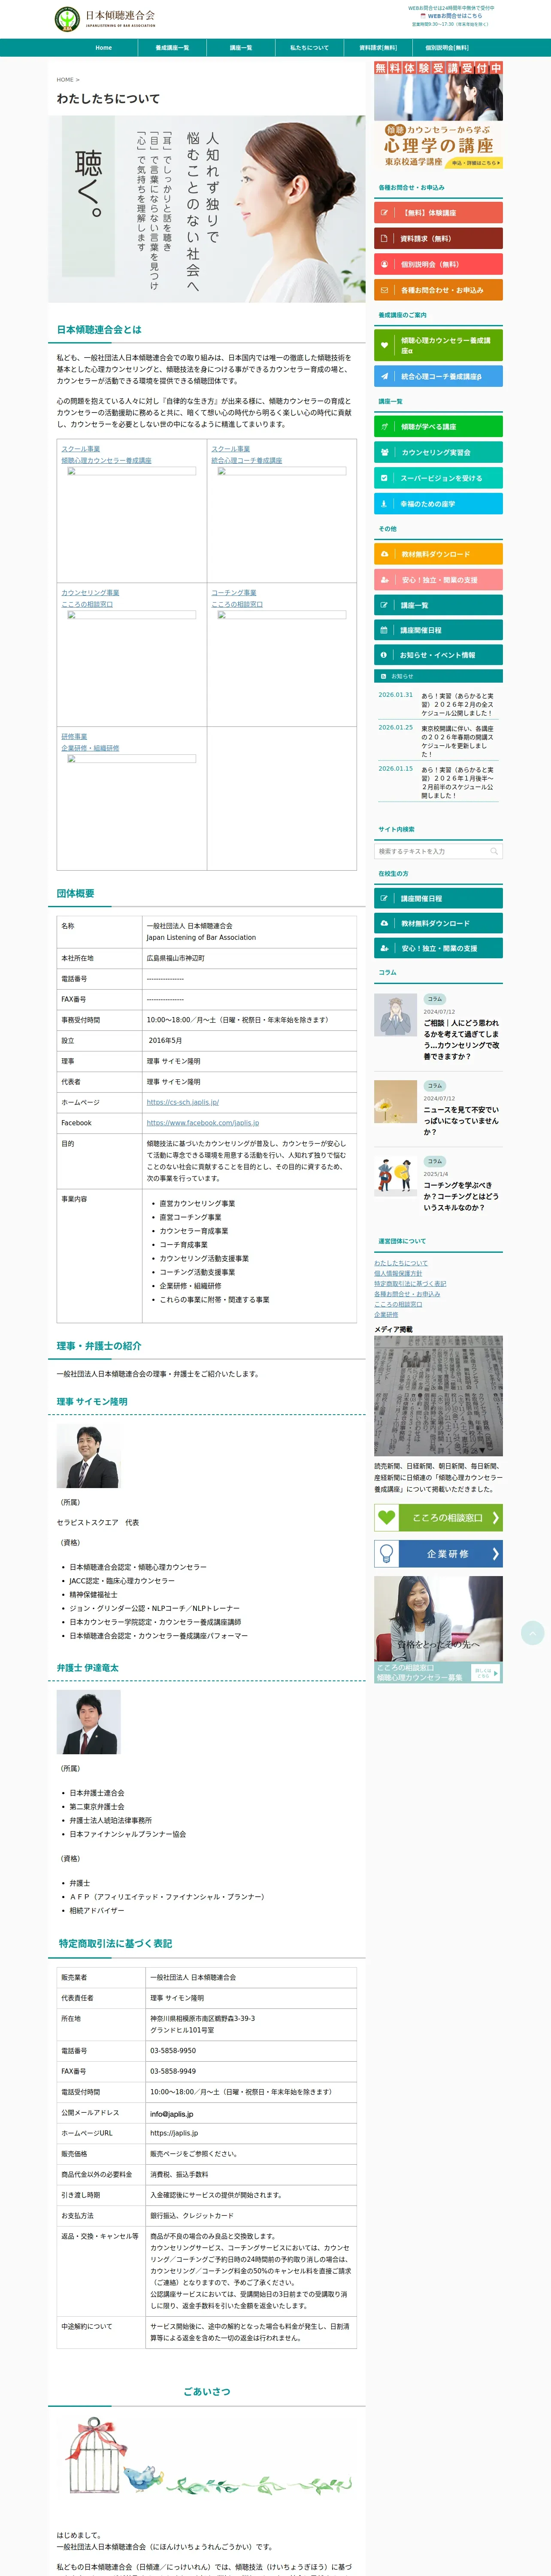Click the group icon on カウンセリング実習会
This screenshot has width=551, height=2576.
pyautogui.click(x=384, y=452)
